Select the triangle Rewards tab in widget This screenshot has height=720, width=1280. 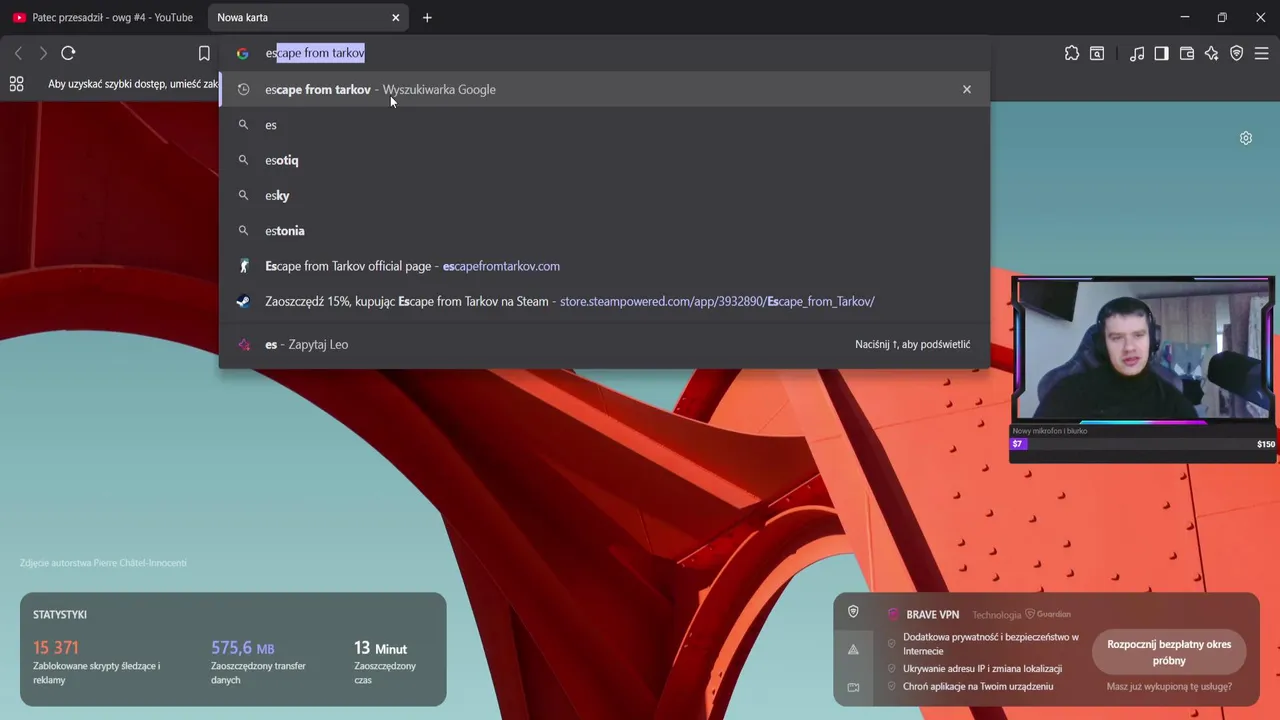(x=853, y=649)
